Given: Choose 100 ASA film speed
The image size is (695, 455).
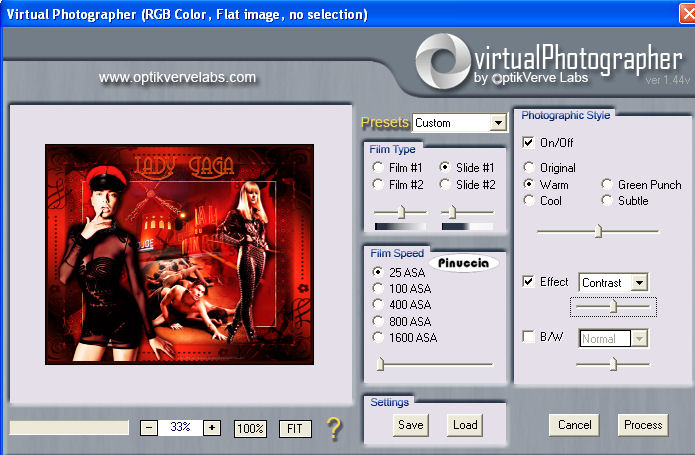Looking at the screenshot, I should pos(378,288).
